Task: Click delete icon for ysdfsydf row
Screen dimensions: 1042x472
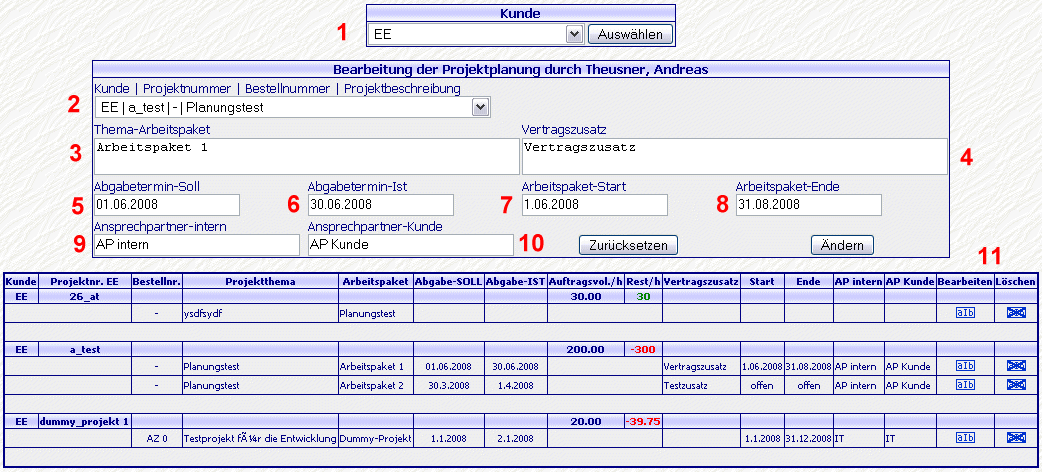Action: [x=1016, y=312]
